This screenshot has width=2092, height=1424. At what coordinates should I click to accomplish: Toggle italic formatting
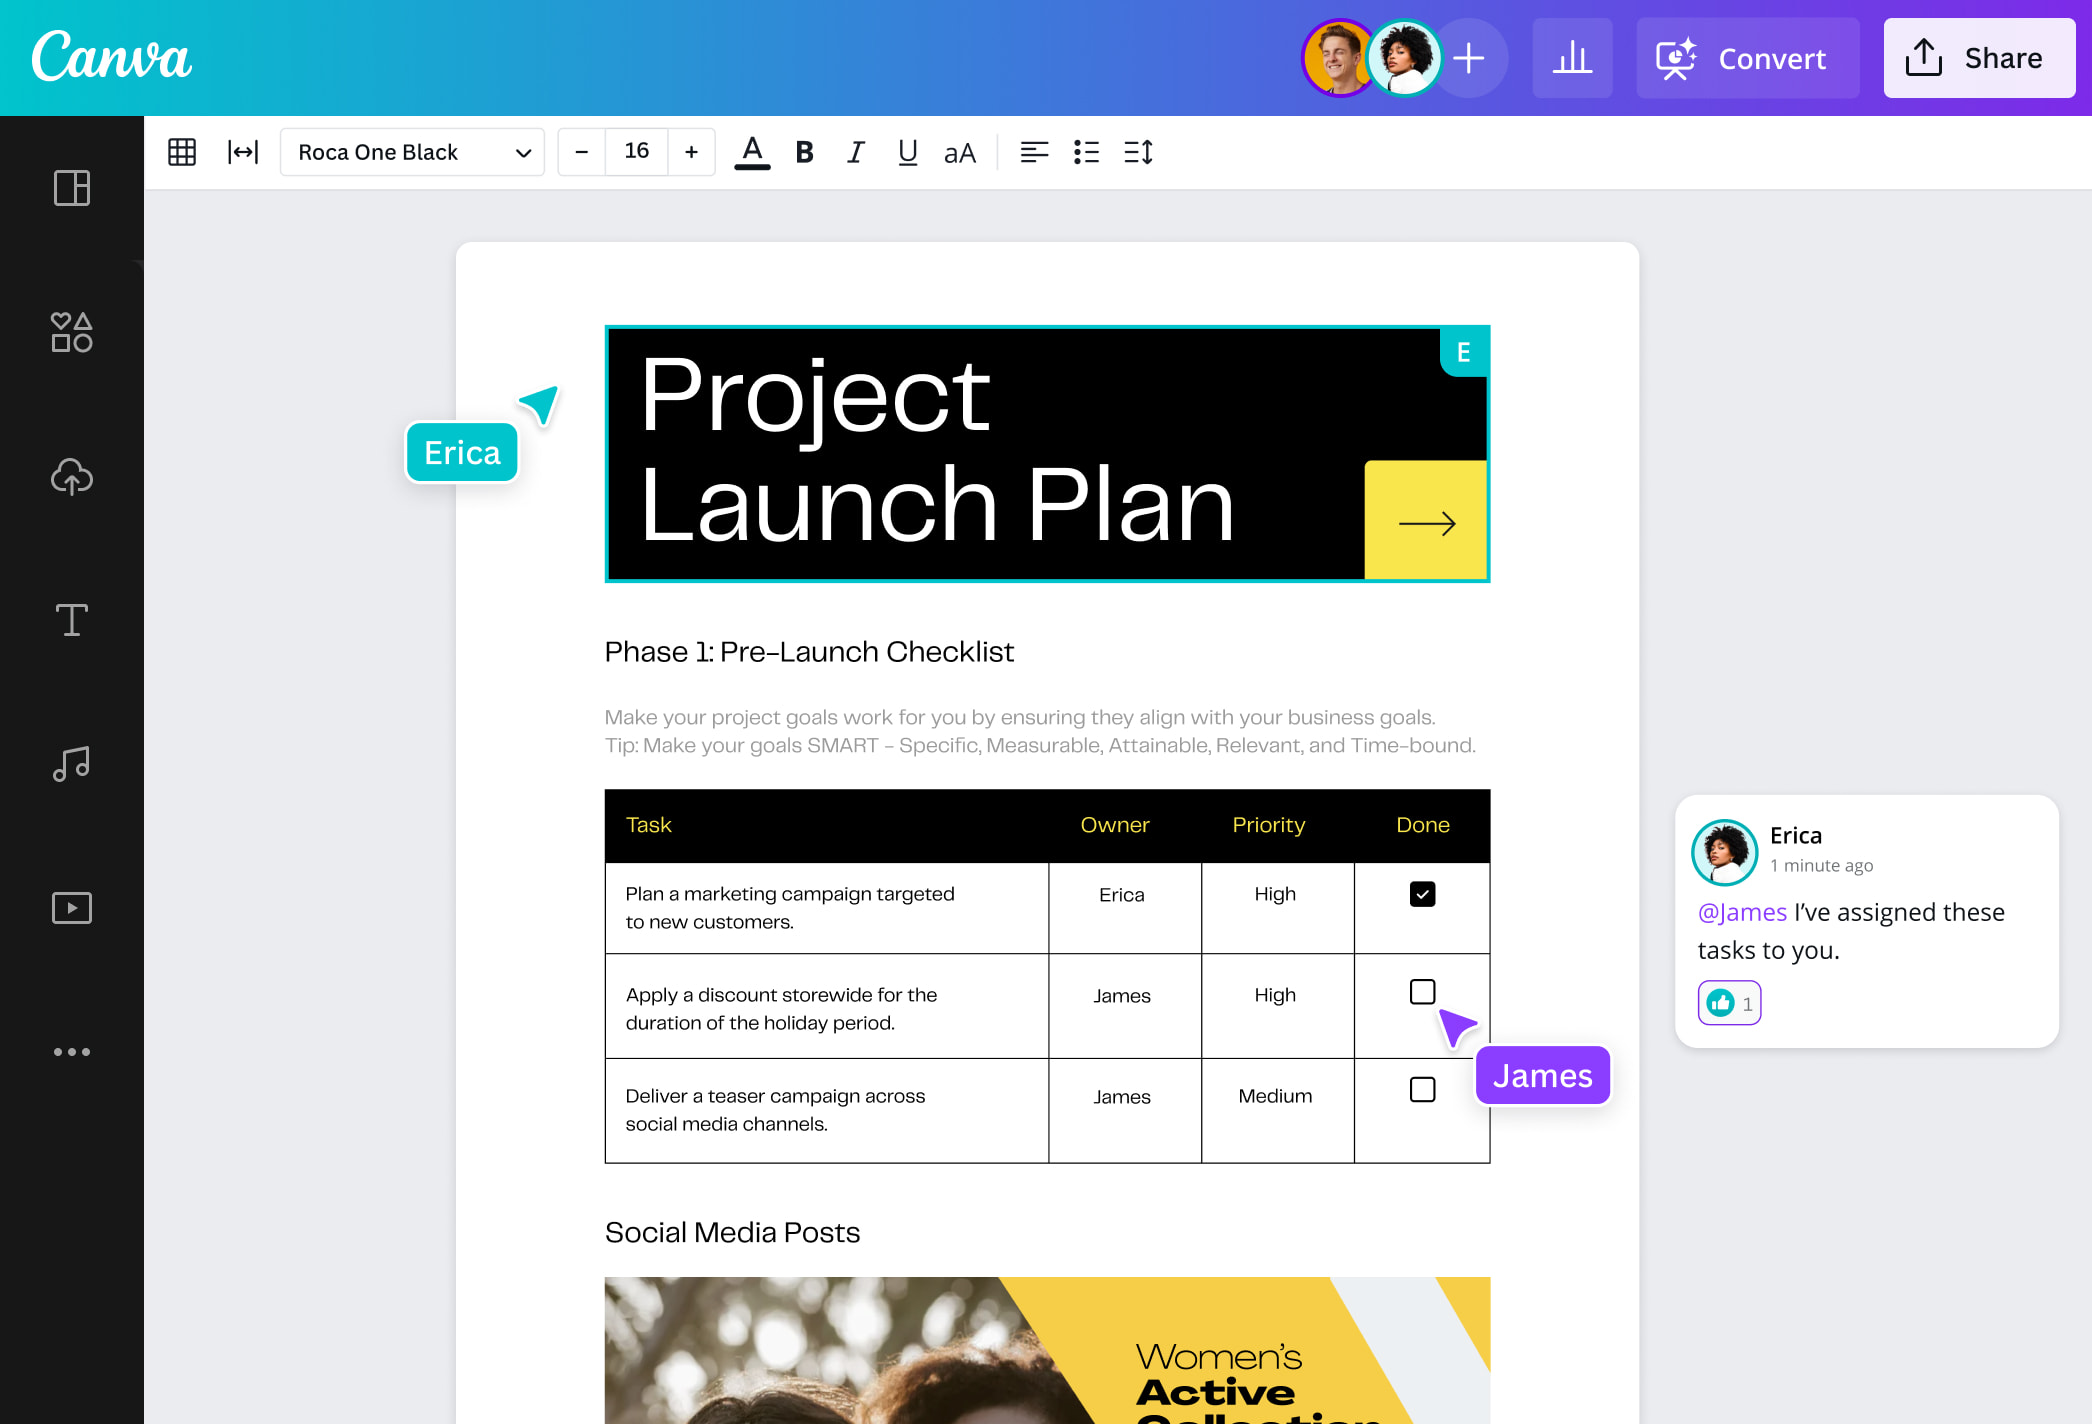pyautogui.click(x=855, y=152)
